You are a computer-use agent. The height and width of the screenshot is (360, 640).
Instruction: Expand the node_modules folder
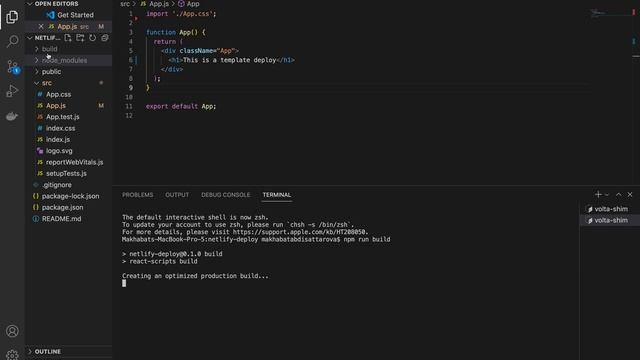coord(68,60)
